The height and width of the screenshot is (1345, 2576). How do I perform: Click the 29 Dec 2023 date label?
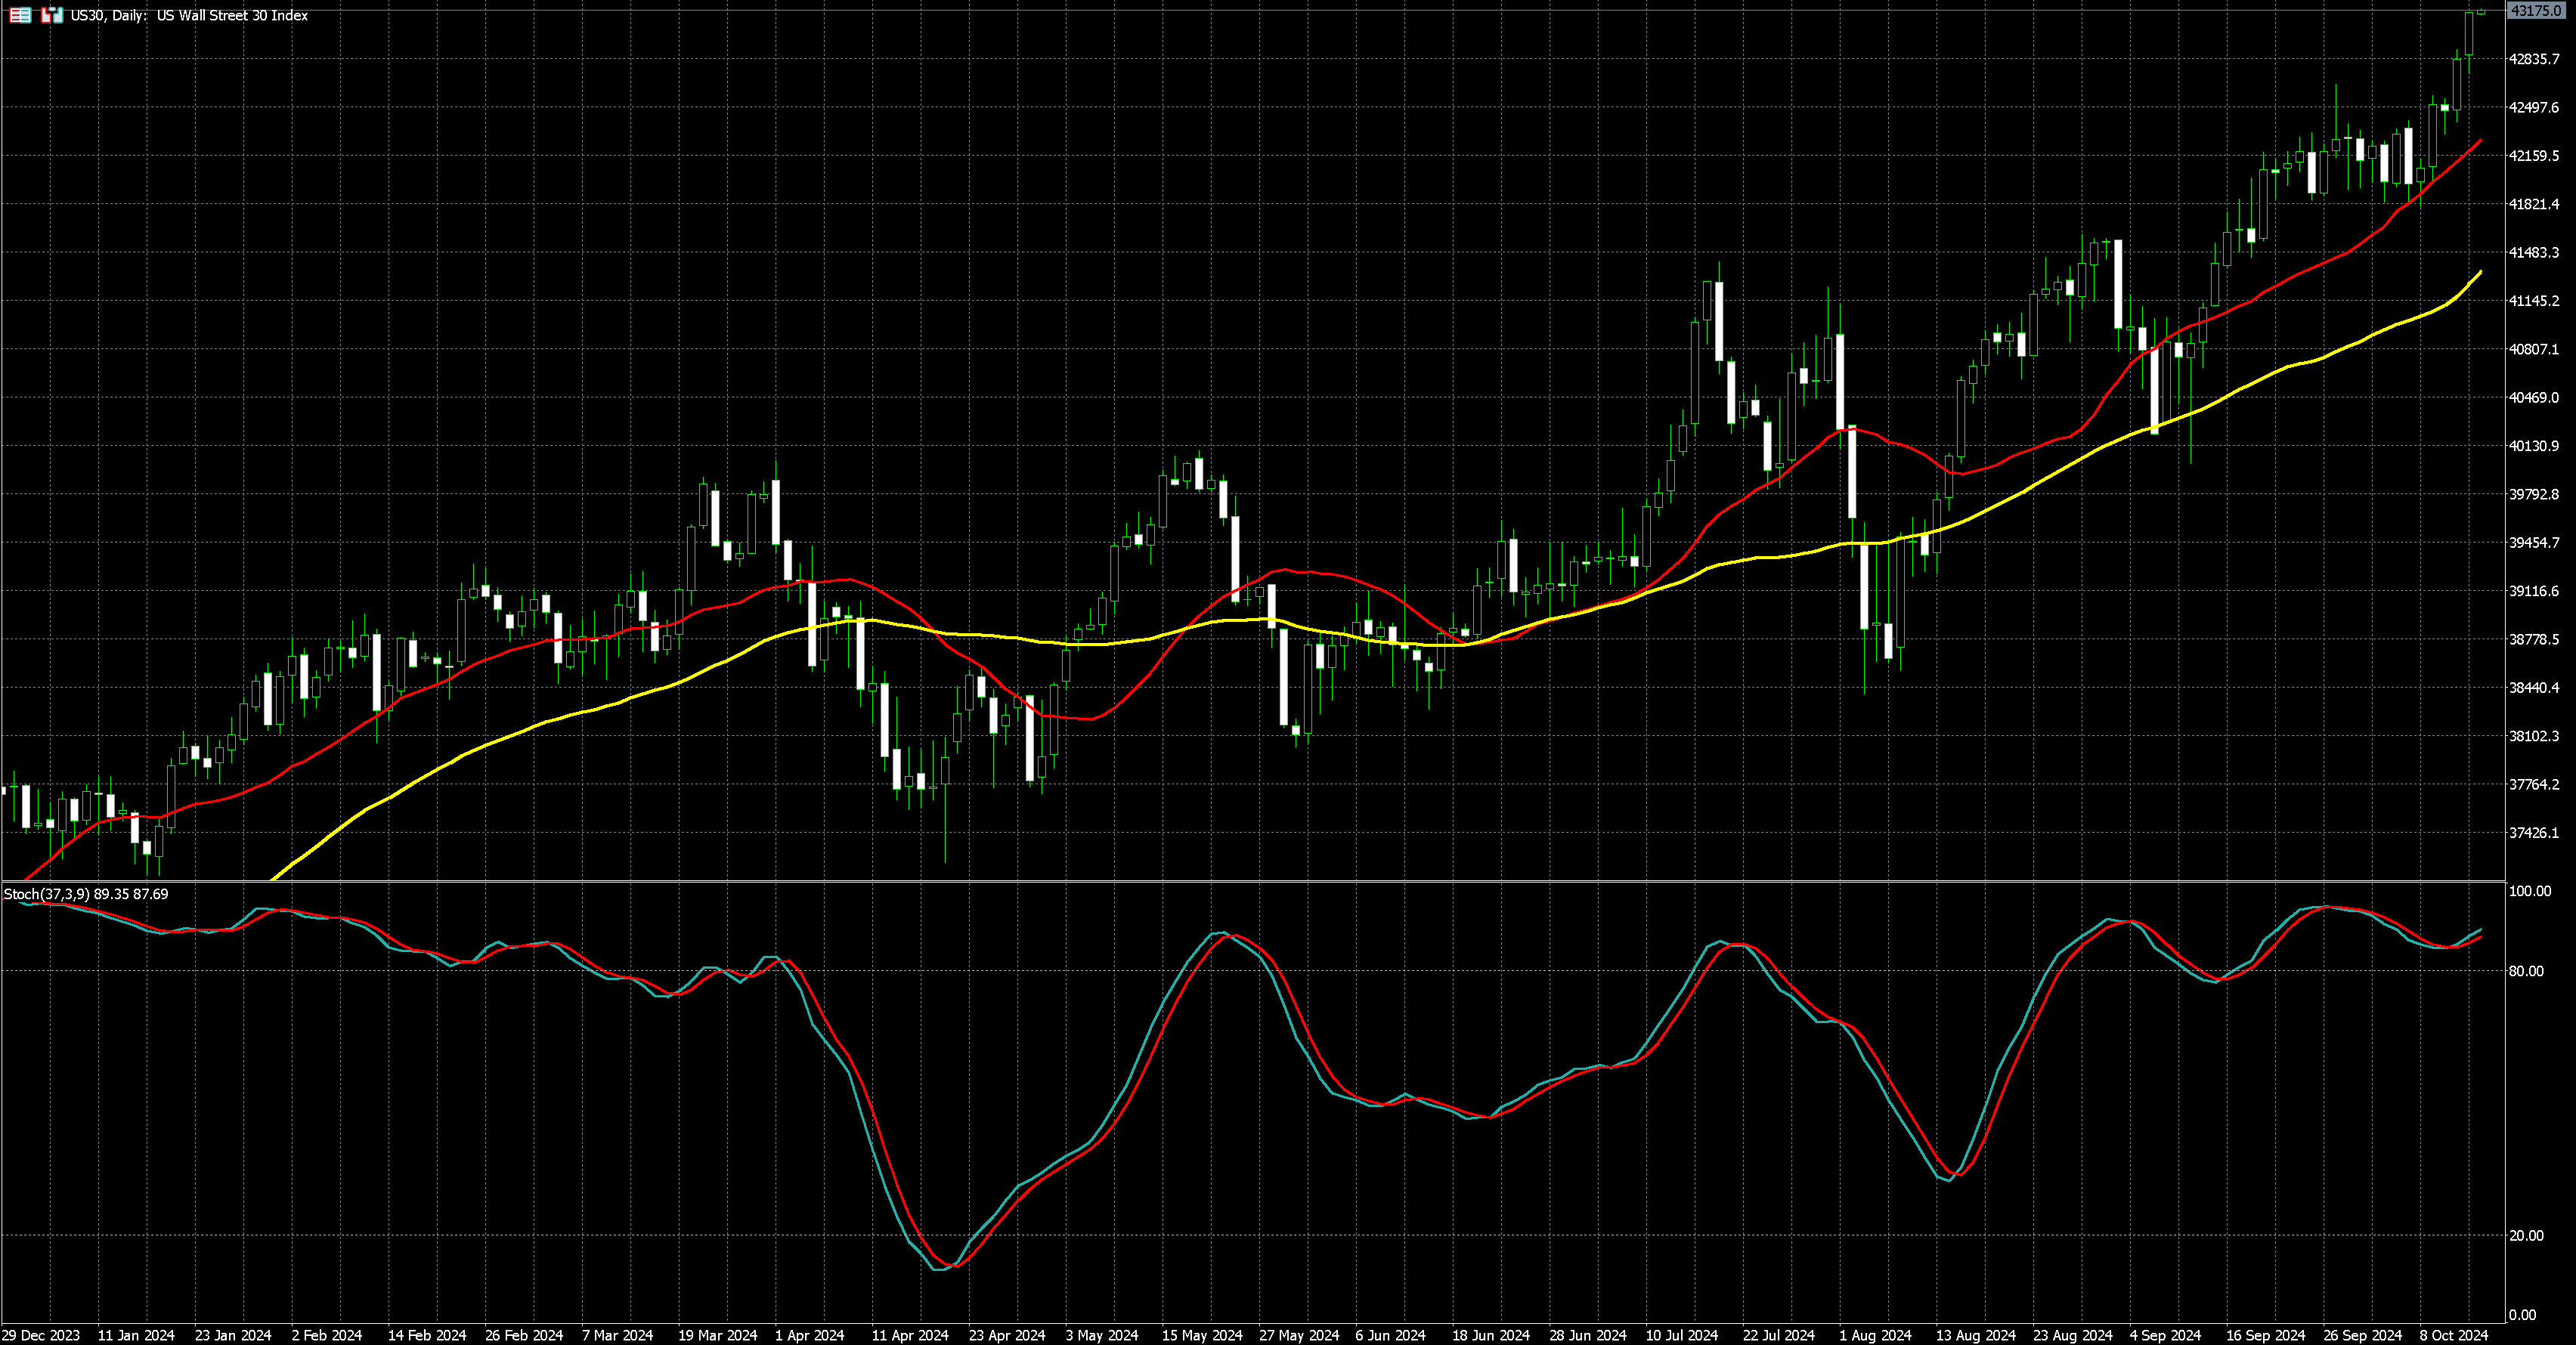pos(41,1335)
